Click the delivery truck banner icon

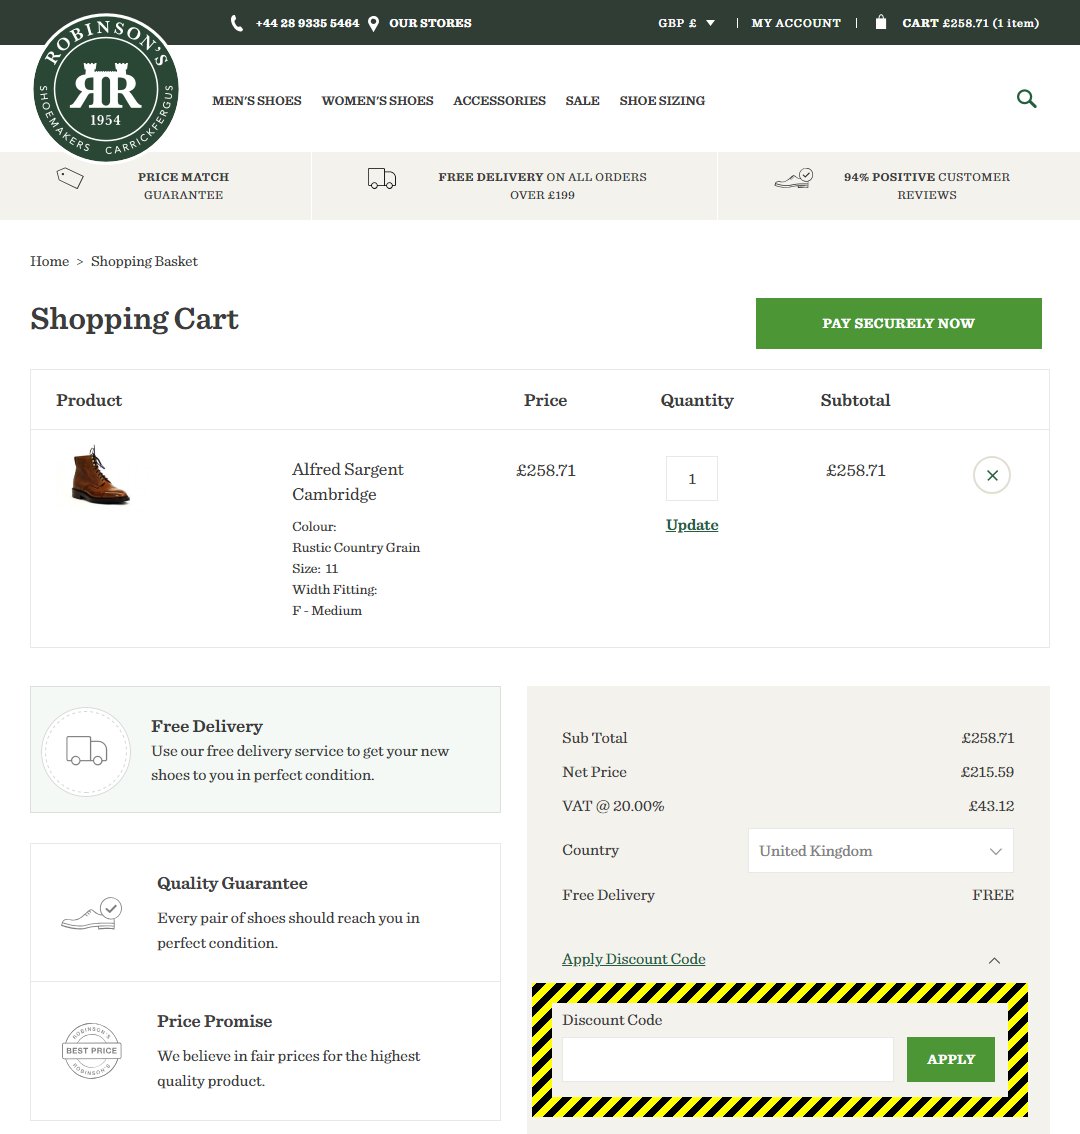click(382, 179)
